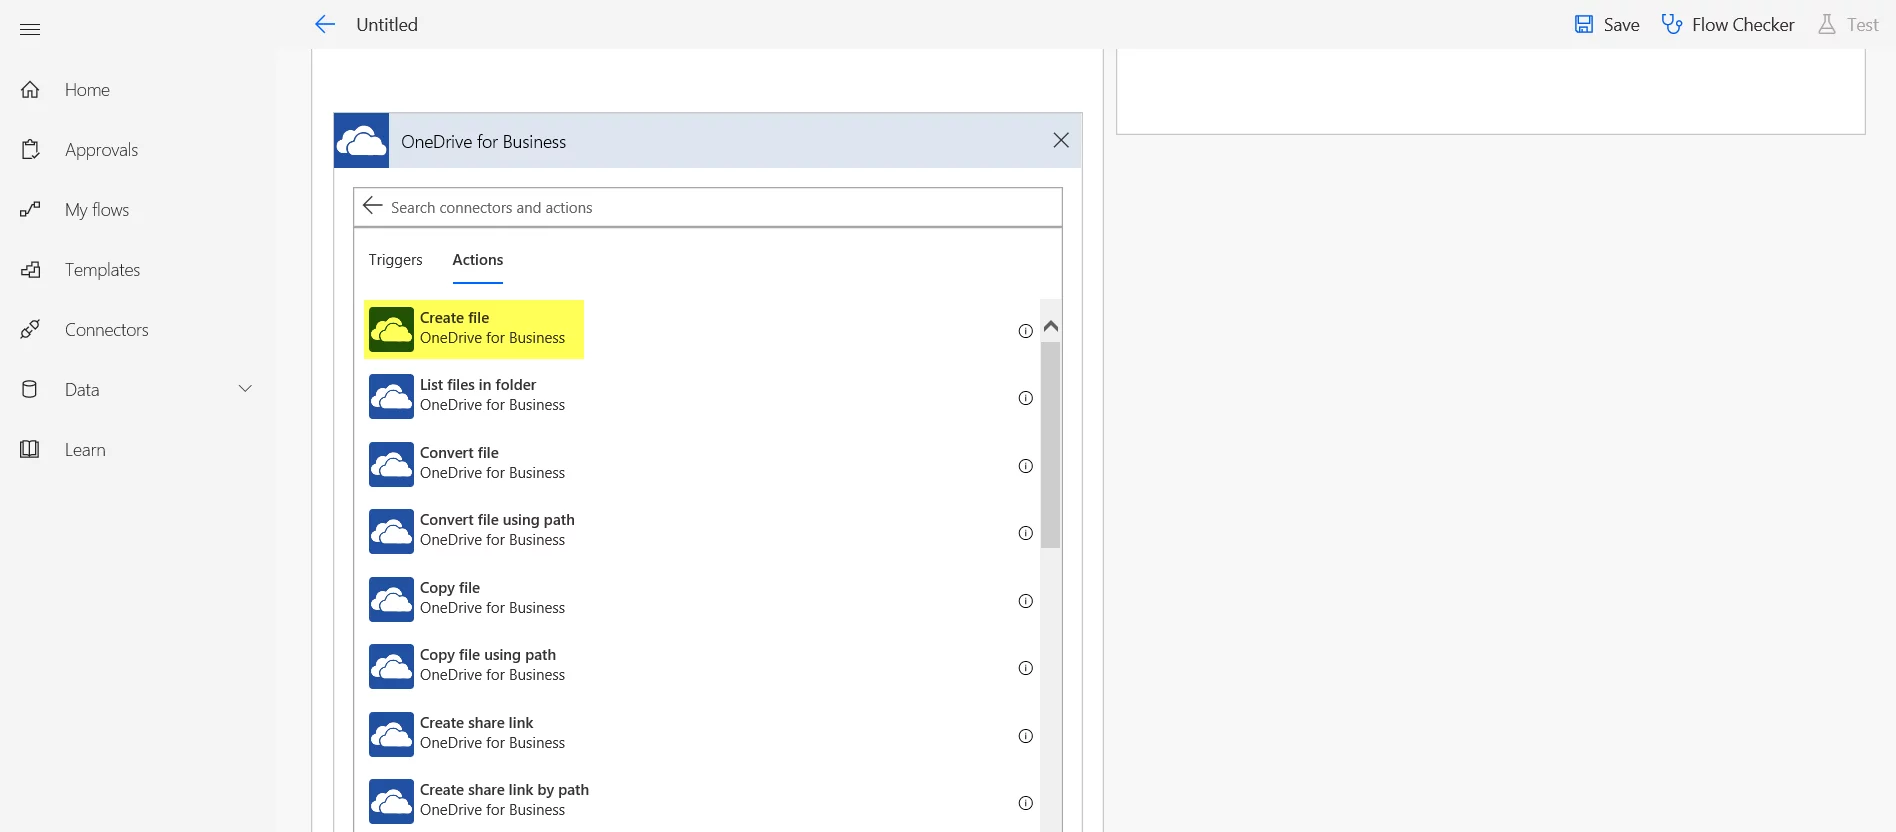Show info for Convert file action

(1025, 466)
